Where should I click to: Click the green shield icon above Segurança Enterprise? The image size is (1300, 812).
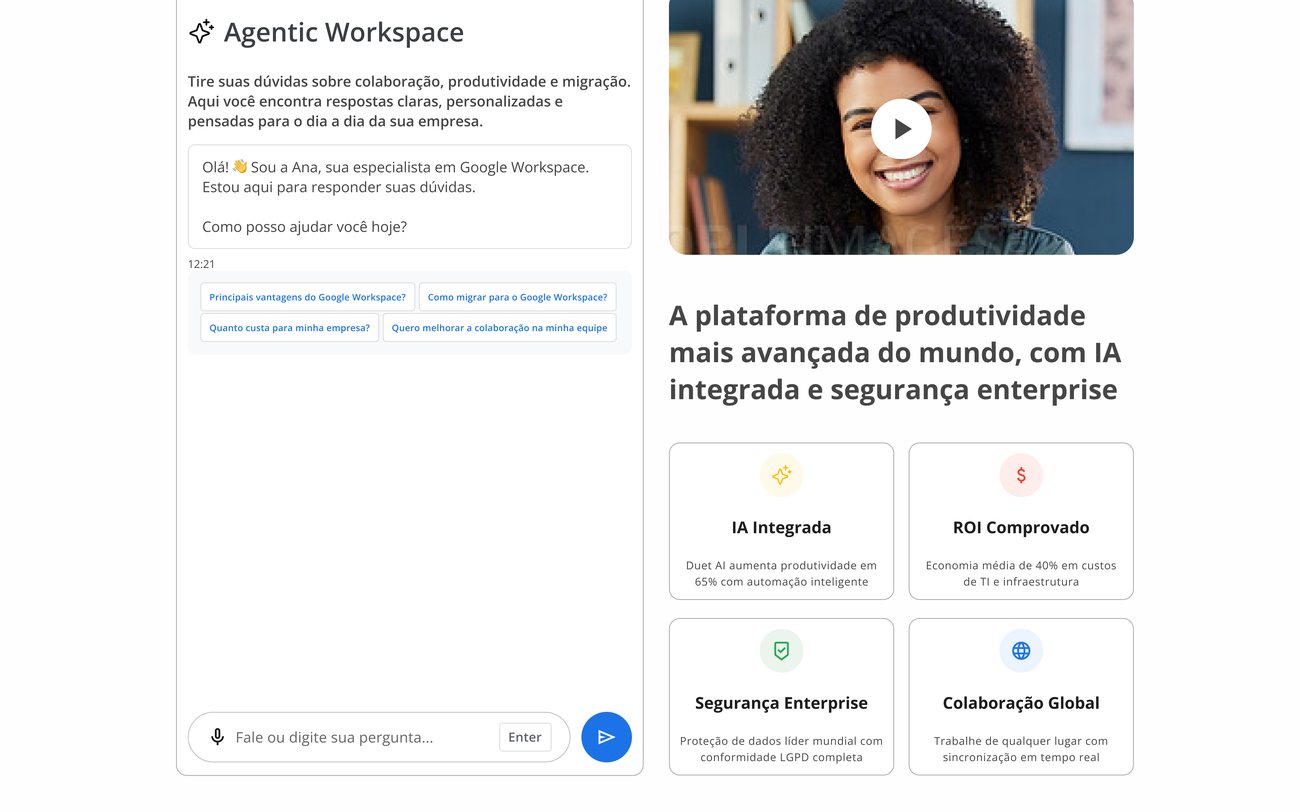[781, 651]
